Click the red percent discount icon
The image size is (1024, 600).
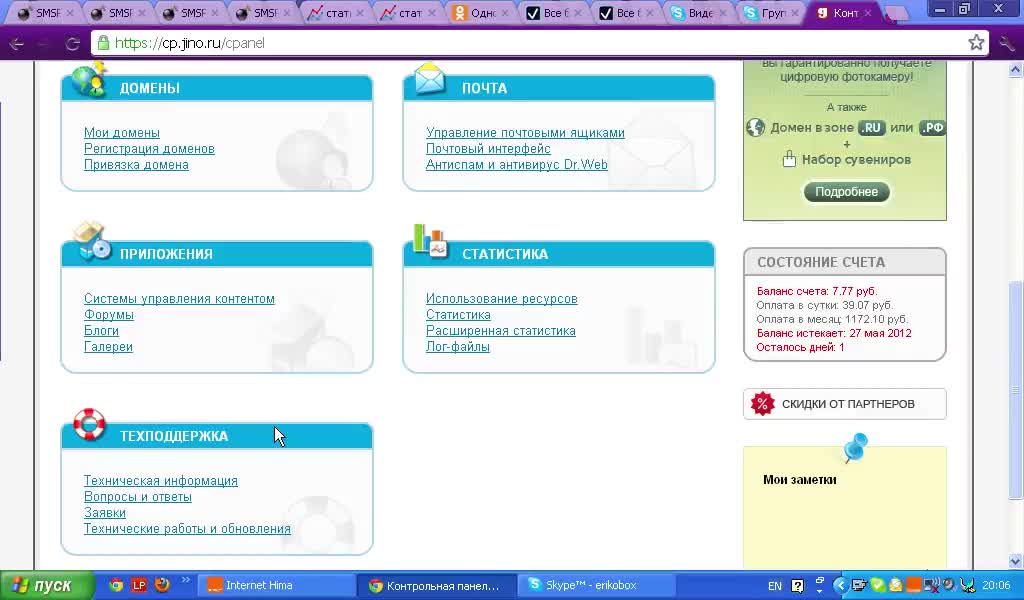click(763, 404)
